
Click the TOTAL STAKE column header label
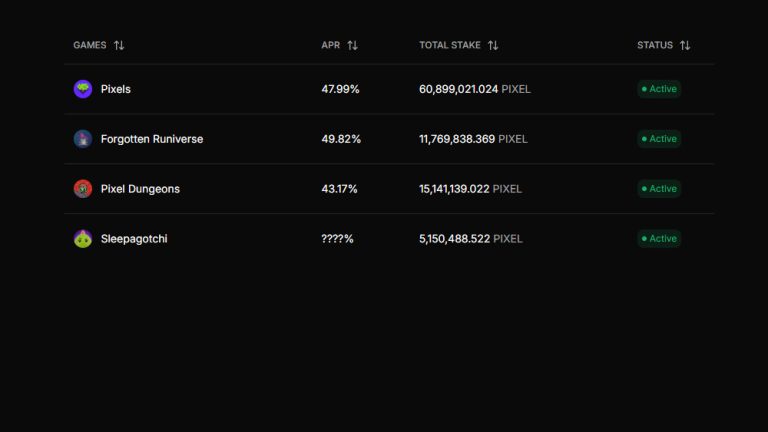click(450, 45)
